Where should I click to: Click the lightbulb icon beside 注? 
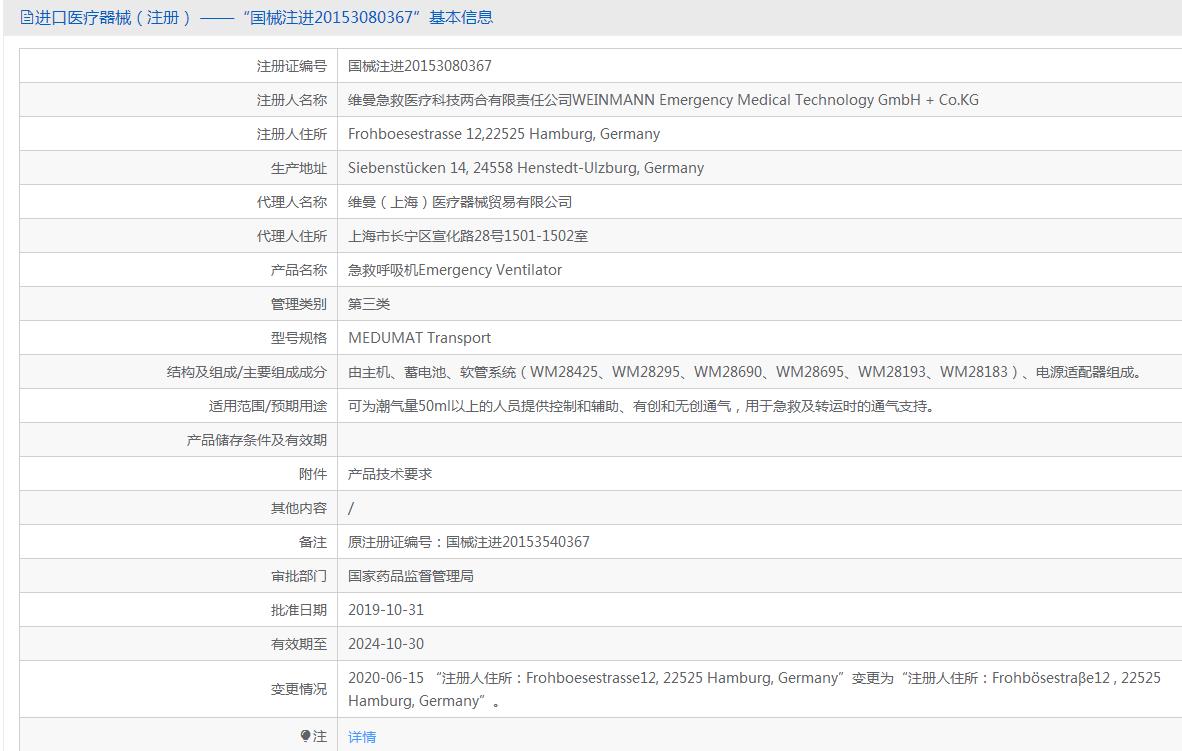click(x=306, y=736)
